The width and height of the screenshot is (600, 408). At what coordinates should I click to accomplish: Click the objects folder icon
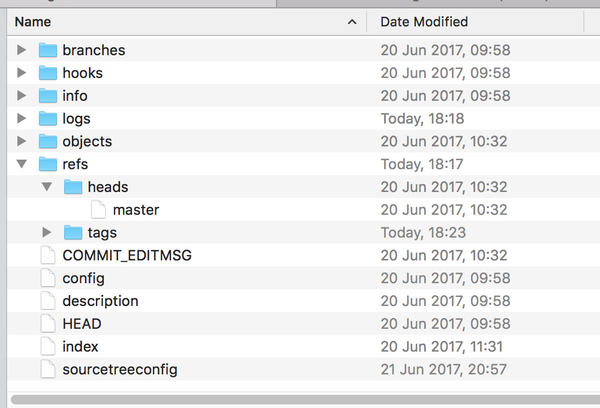point(49,141)
